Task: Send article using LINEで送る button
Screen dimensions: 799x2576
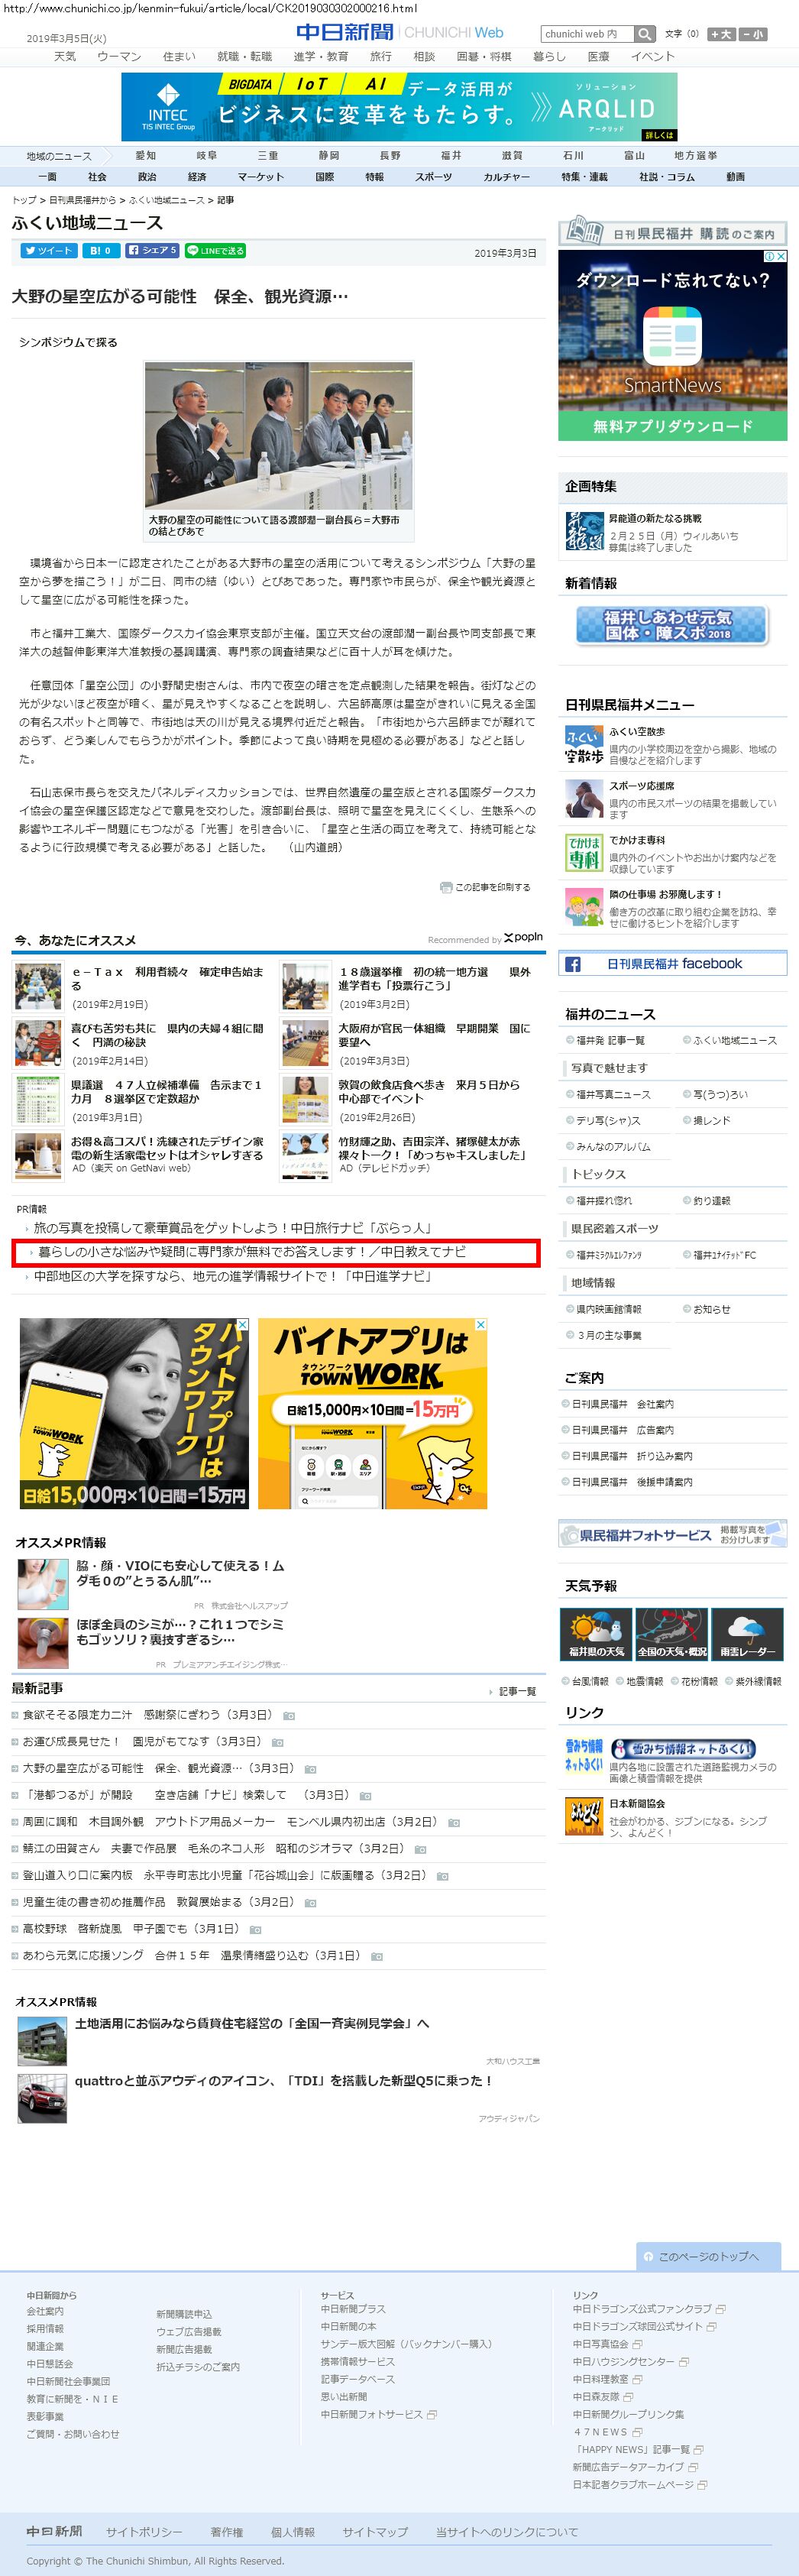Action: 215,251
